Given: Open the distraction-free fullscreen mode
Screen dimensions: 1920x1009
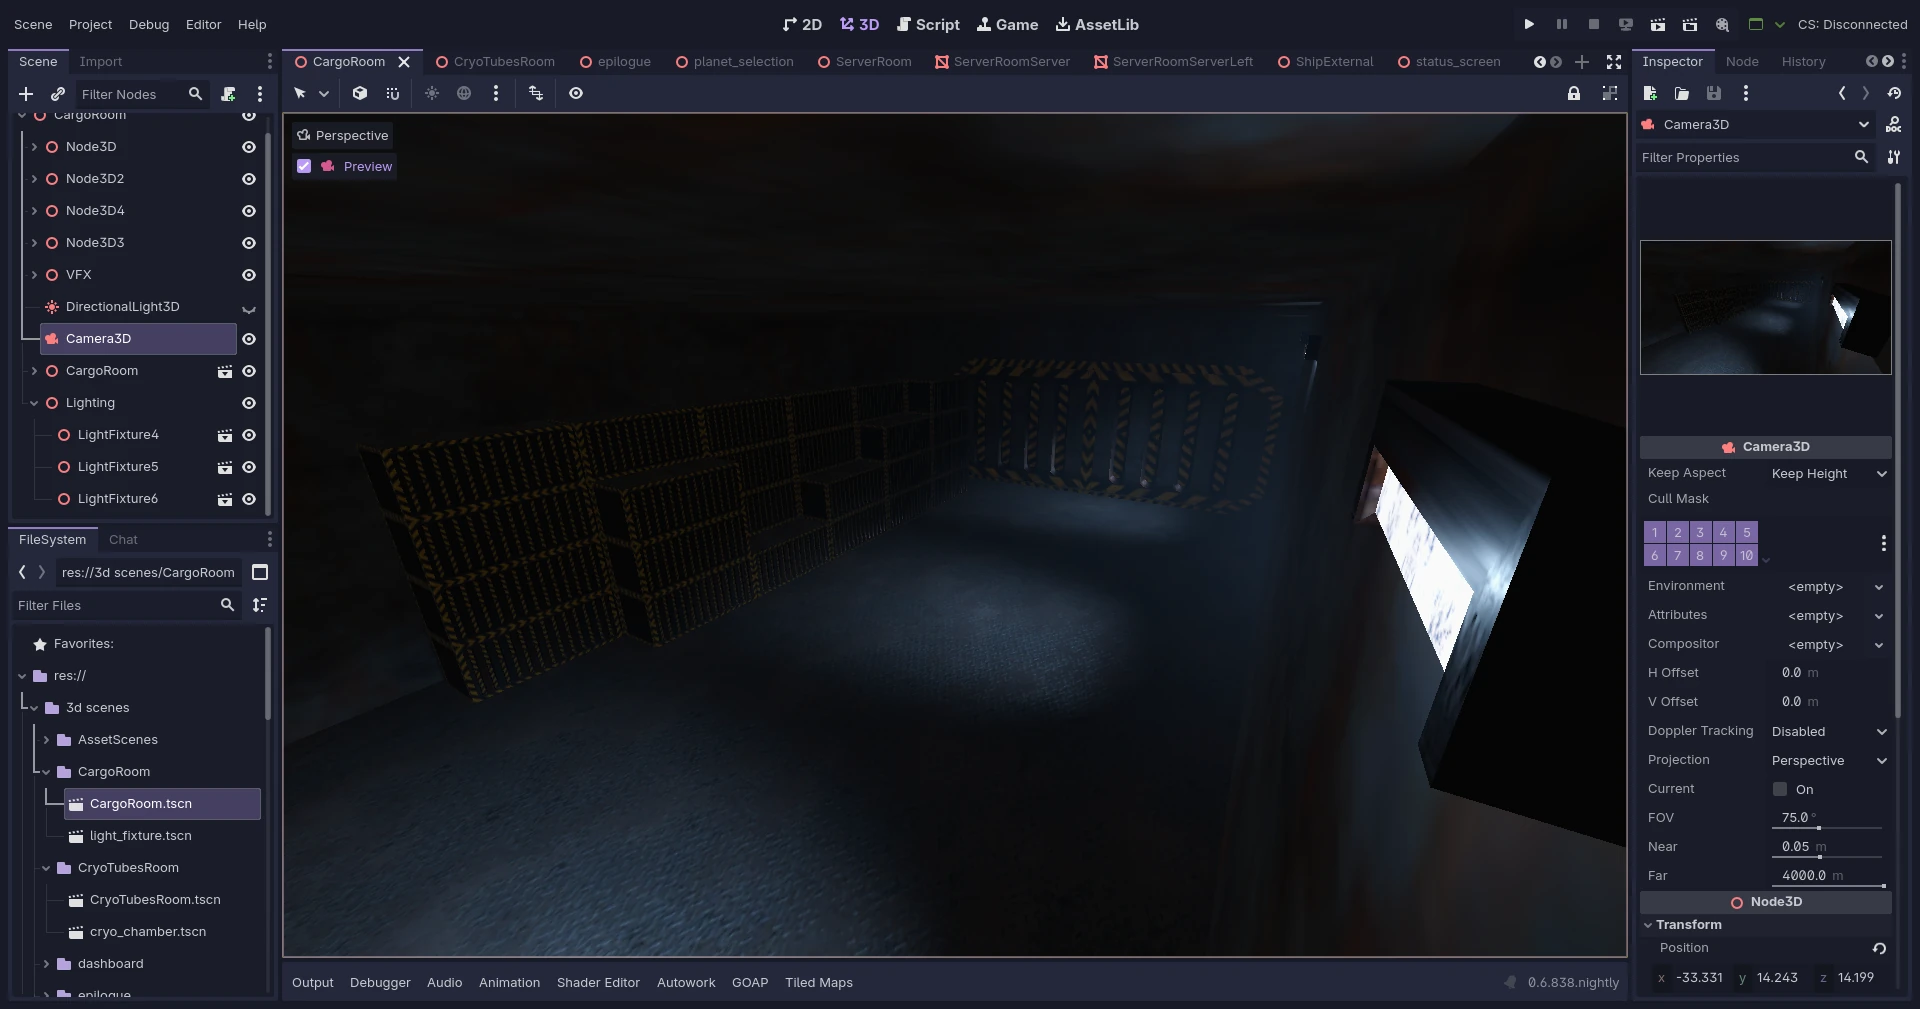Looking at the screenshot, I should click(x=1614, y=62).
